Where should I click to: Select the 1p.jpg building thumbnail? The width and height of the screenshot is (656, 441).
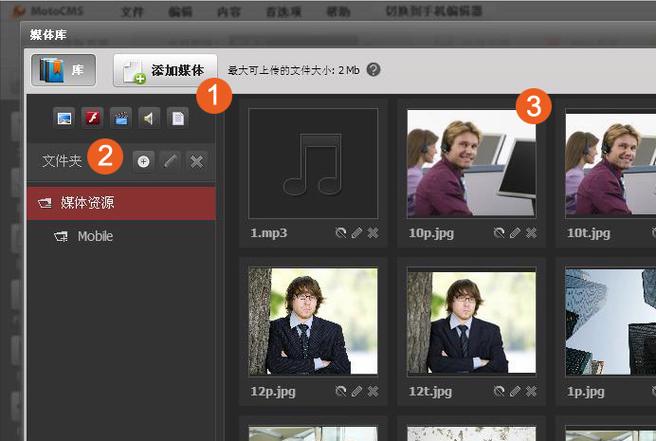611,321
